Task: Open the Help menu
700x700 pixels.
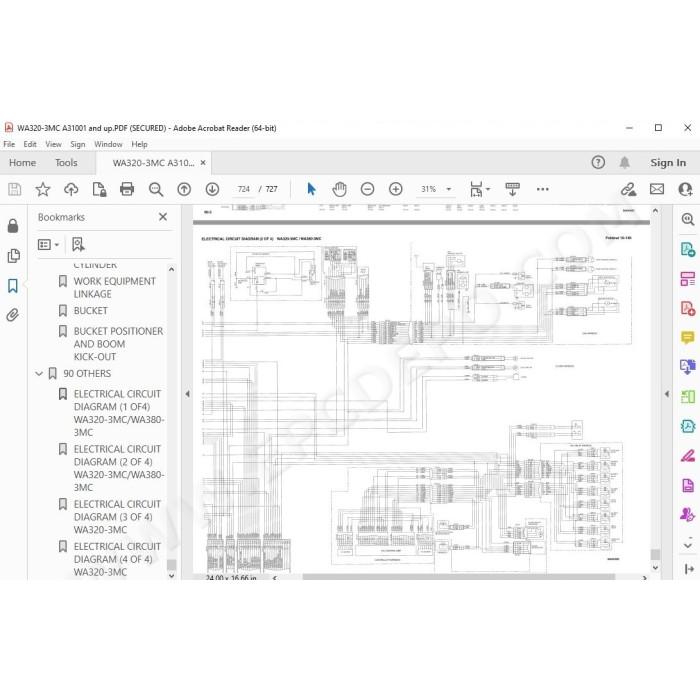Action: [139, 144]
